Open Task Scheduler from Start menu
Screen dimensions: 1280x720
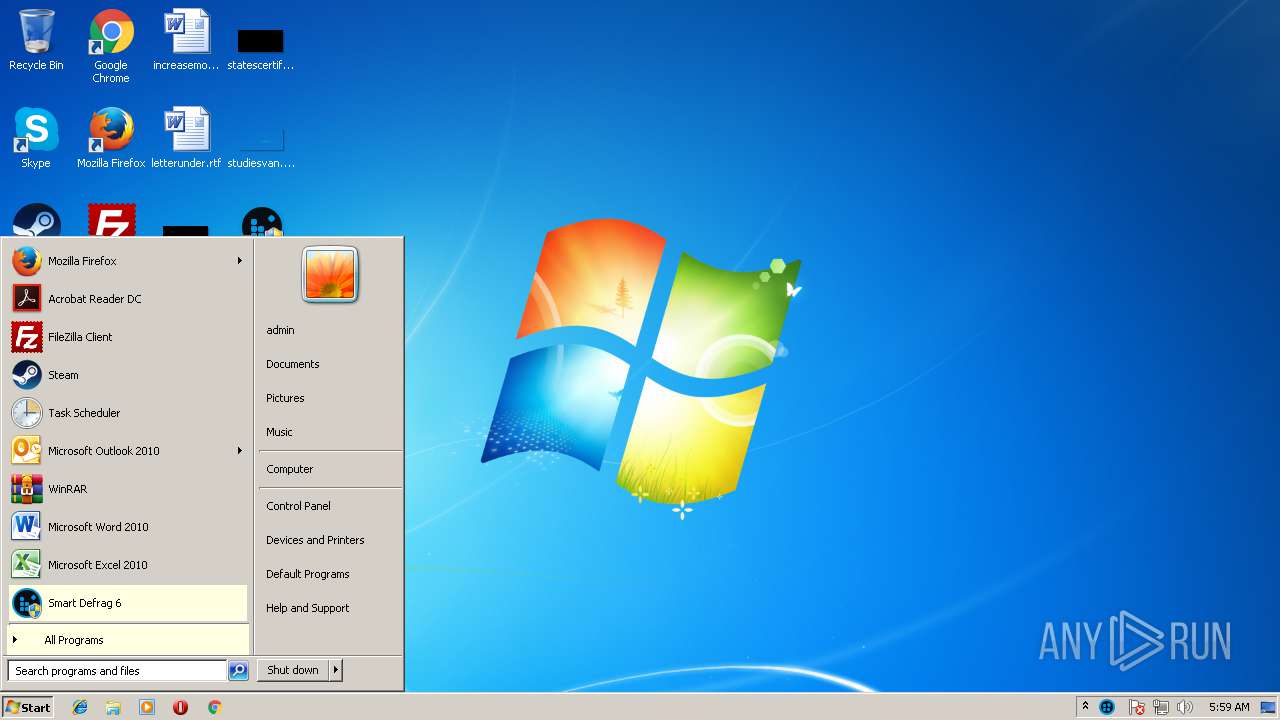tap(128, 413)
